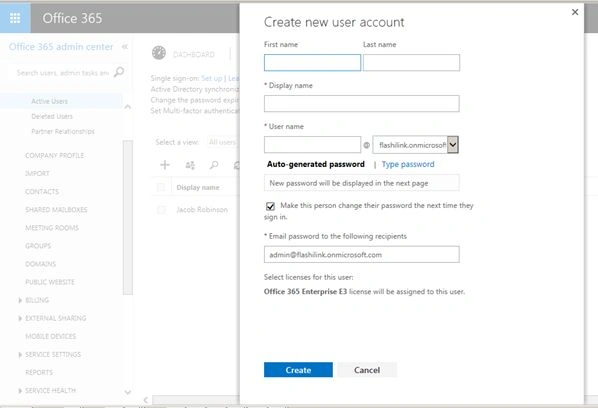
Task: Toggle the change password at next sign-in checkbox
Action: click(x=270, y=206)
